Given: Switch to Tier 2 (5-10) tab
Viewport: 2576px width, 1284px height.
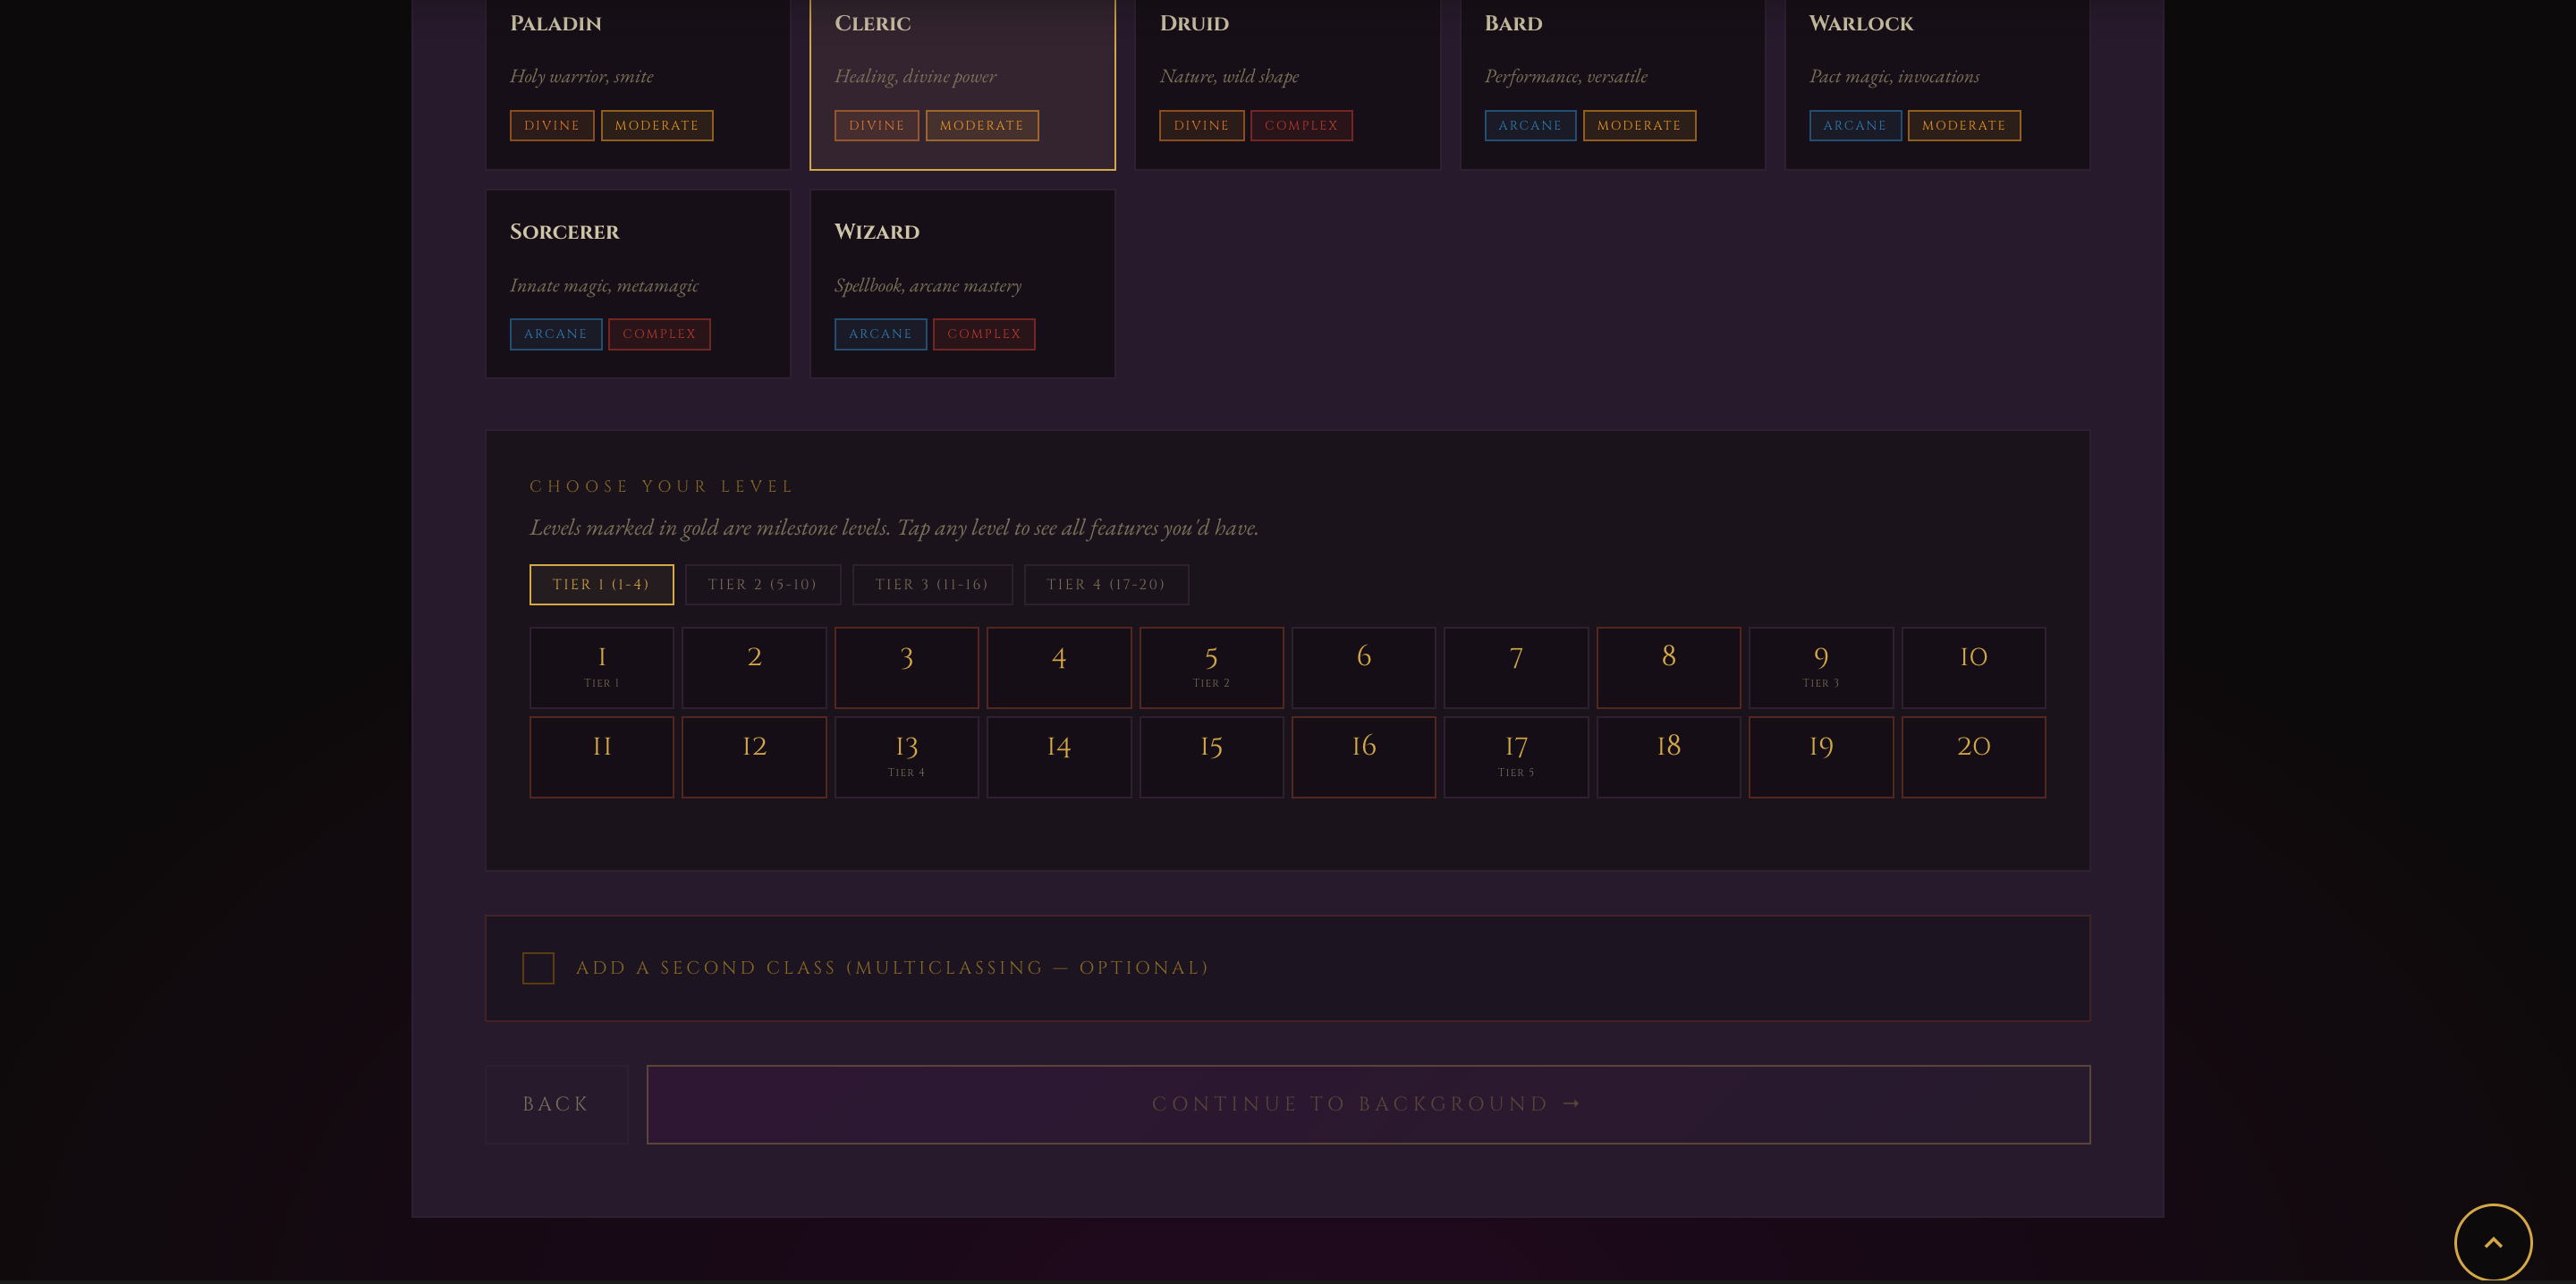Looking at the screenshot, I should click(763, 585).
